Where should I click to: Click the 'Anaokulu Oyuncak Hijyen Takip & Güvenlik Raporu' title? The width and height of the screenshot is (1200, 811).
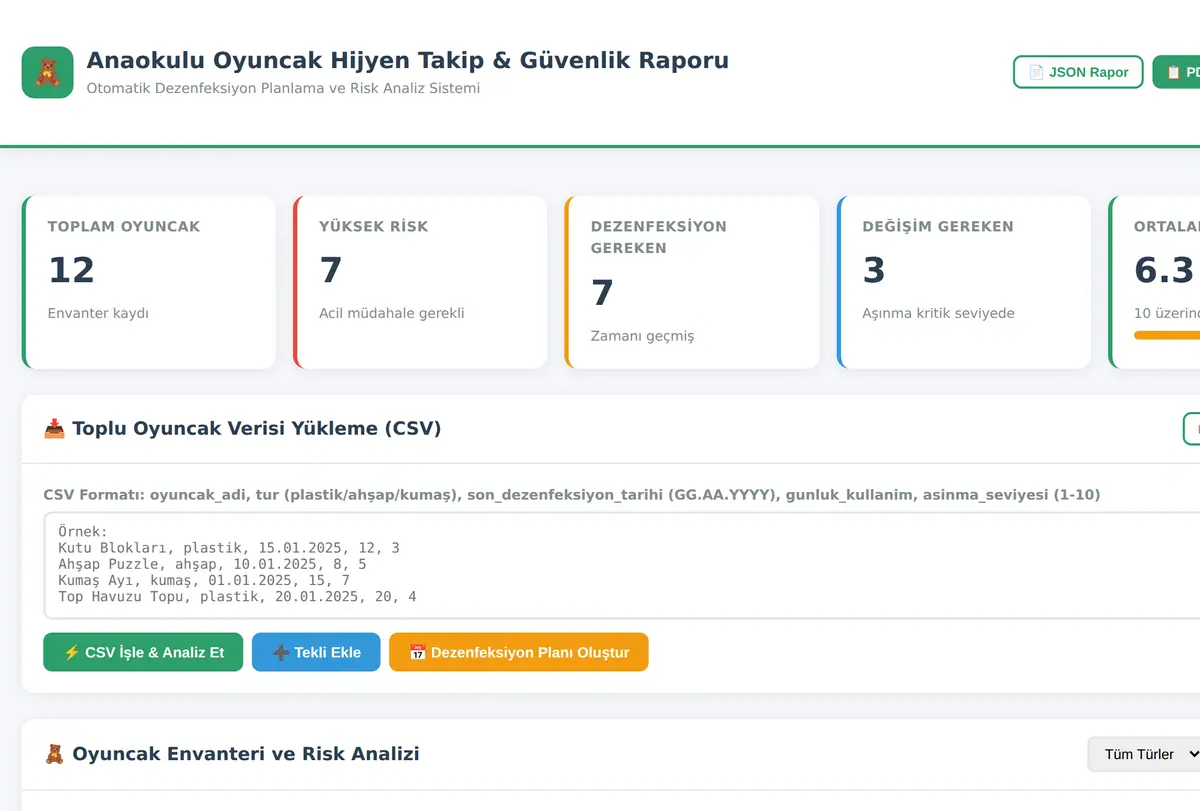[408, 60]
